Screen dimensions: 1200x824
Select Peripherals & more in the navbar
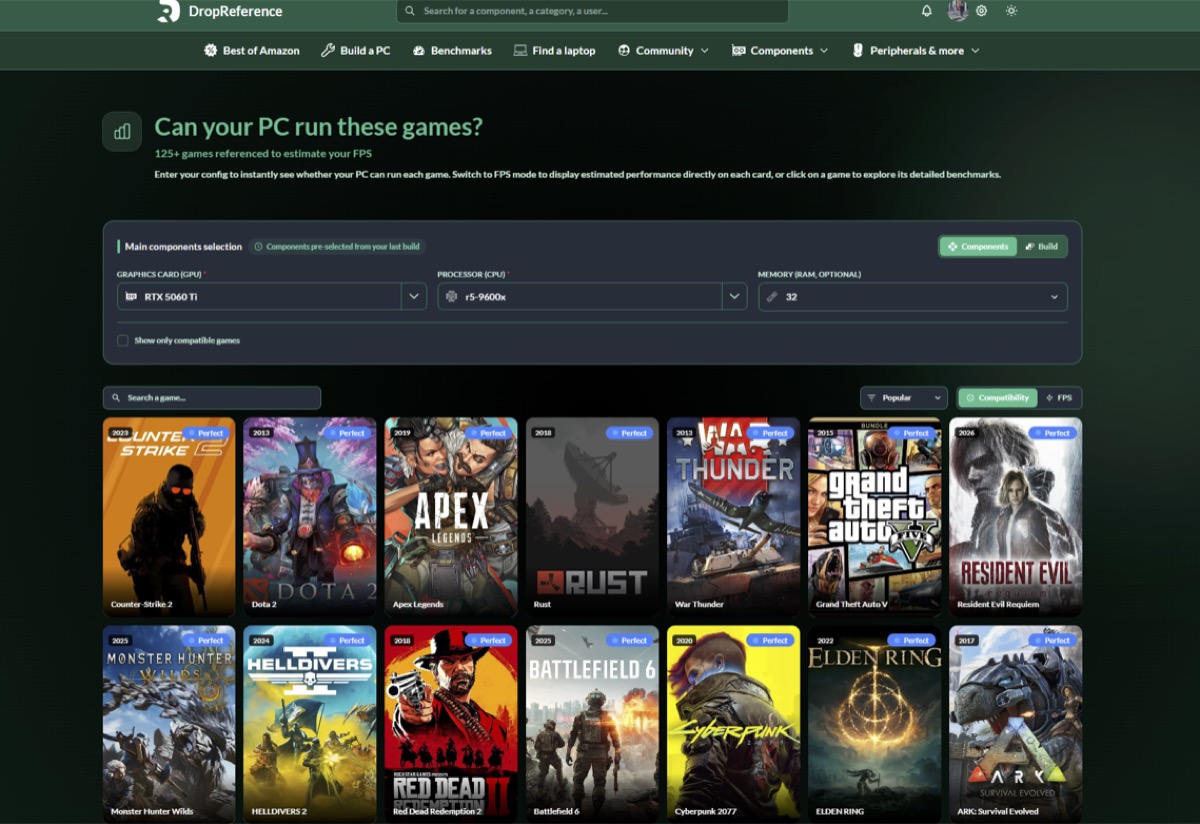tap(915, 50)
